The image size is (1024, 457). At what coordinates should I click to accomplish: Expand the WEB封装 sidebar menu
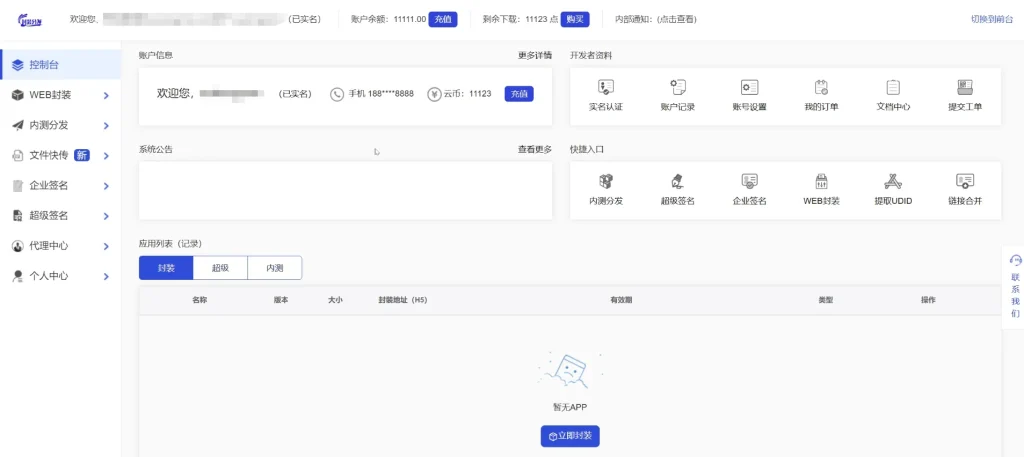tap(60, 95)
